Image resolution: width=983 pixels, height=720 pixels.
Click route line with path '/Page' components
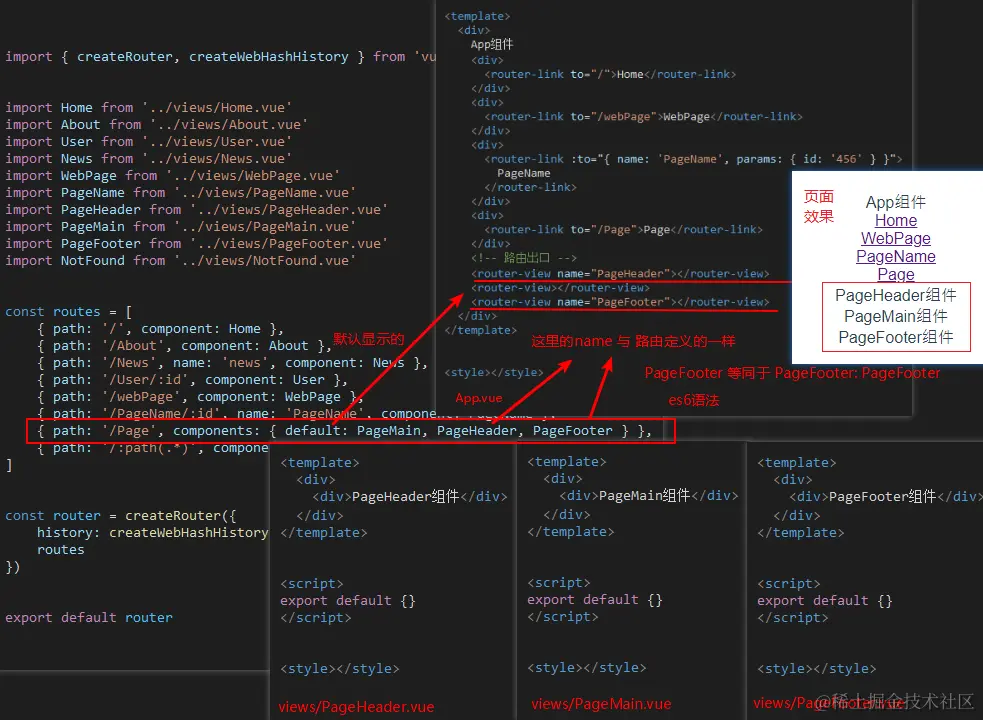(345, 431)
